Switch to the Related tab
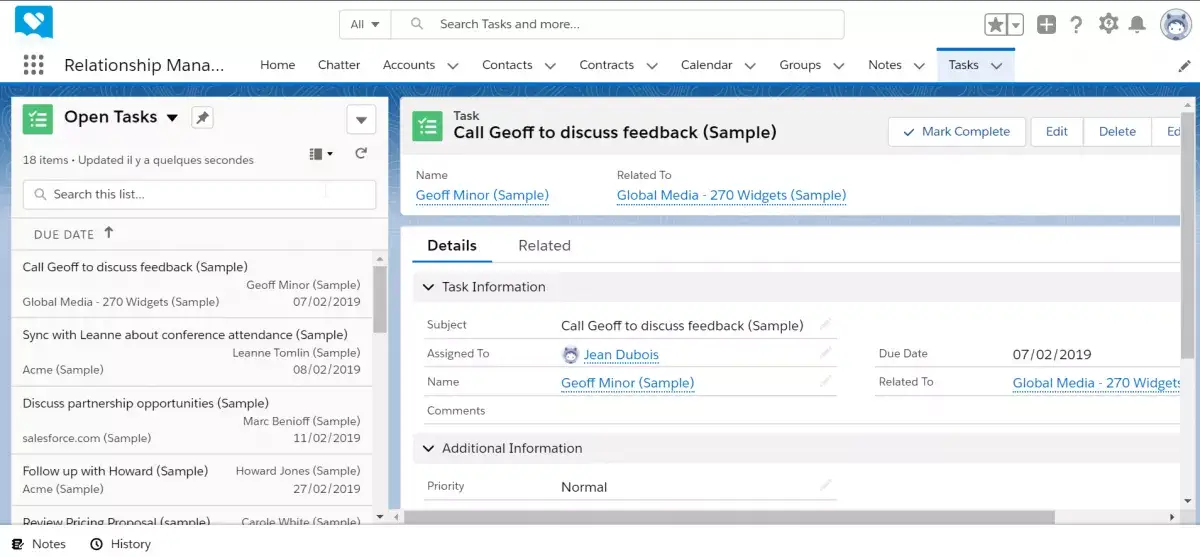The image size is (1200, 557). coord(544,245)
